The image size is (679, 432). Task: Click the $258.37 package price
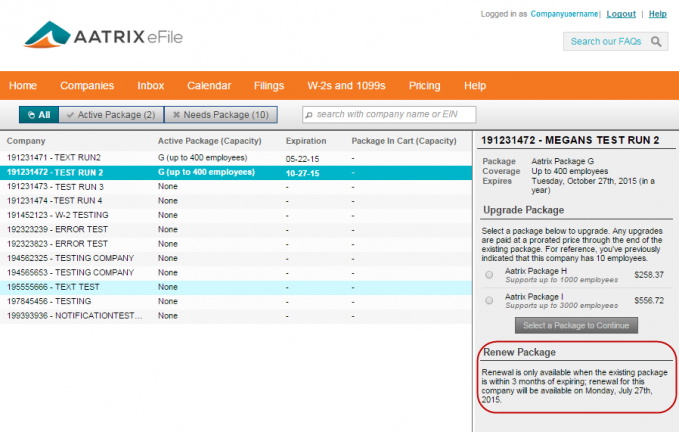point(649,275)
